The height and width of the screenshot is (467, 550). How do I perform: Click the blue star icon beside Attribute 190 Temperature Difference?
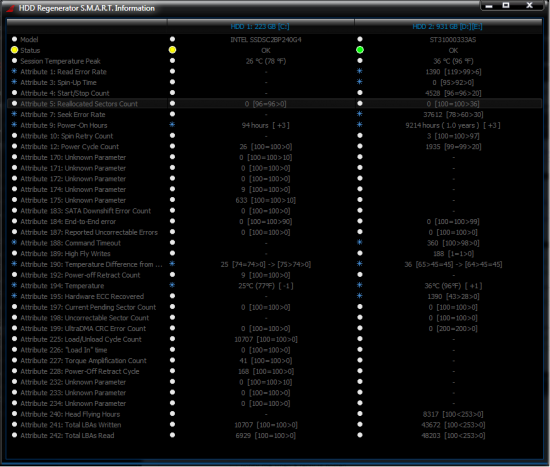point(14,264)
